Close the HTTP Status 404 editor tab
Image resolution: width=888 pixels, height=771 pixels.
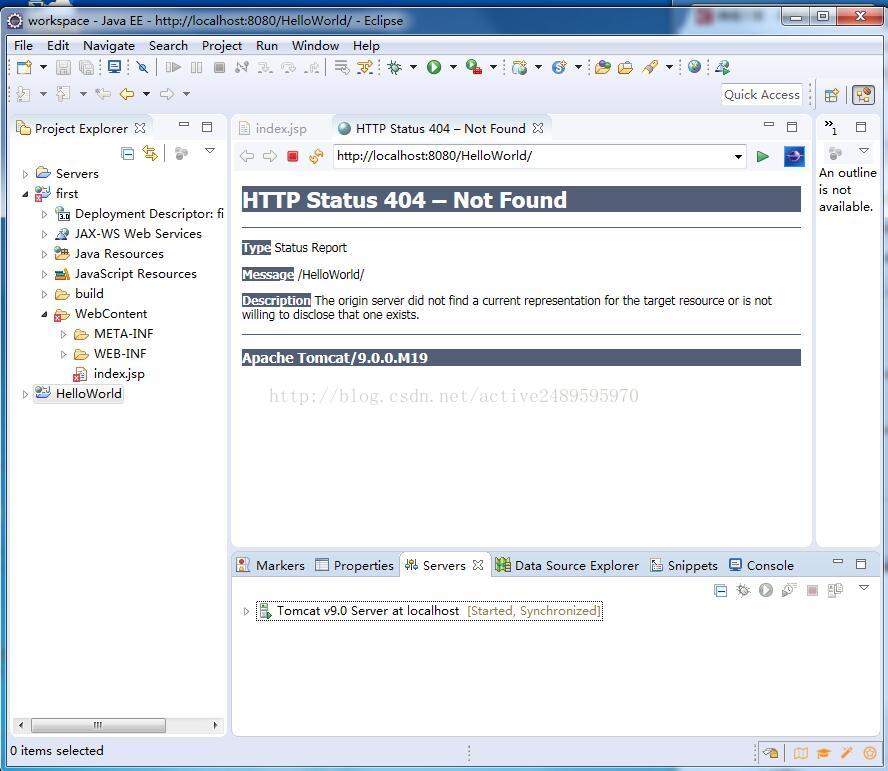click(538, 129)
